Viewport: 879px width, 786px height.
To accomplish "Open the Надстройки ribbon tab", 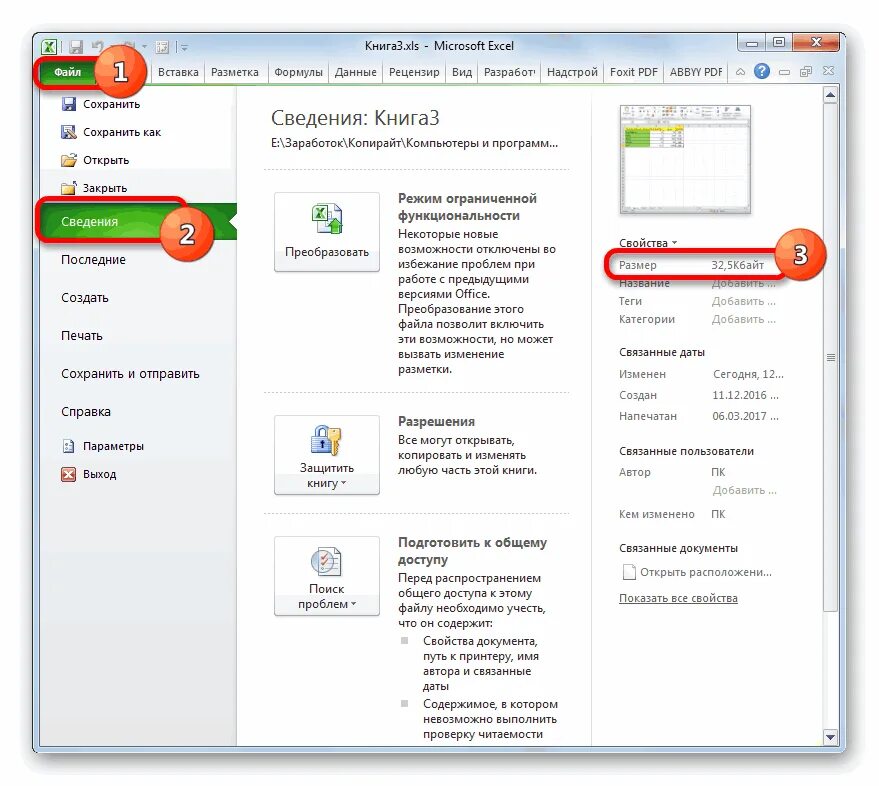I will [572, 72].
